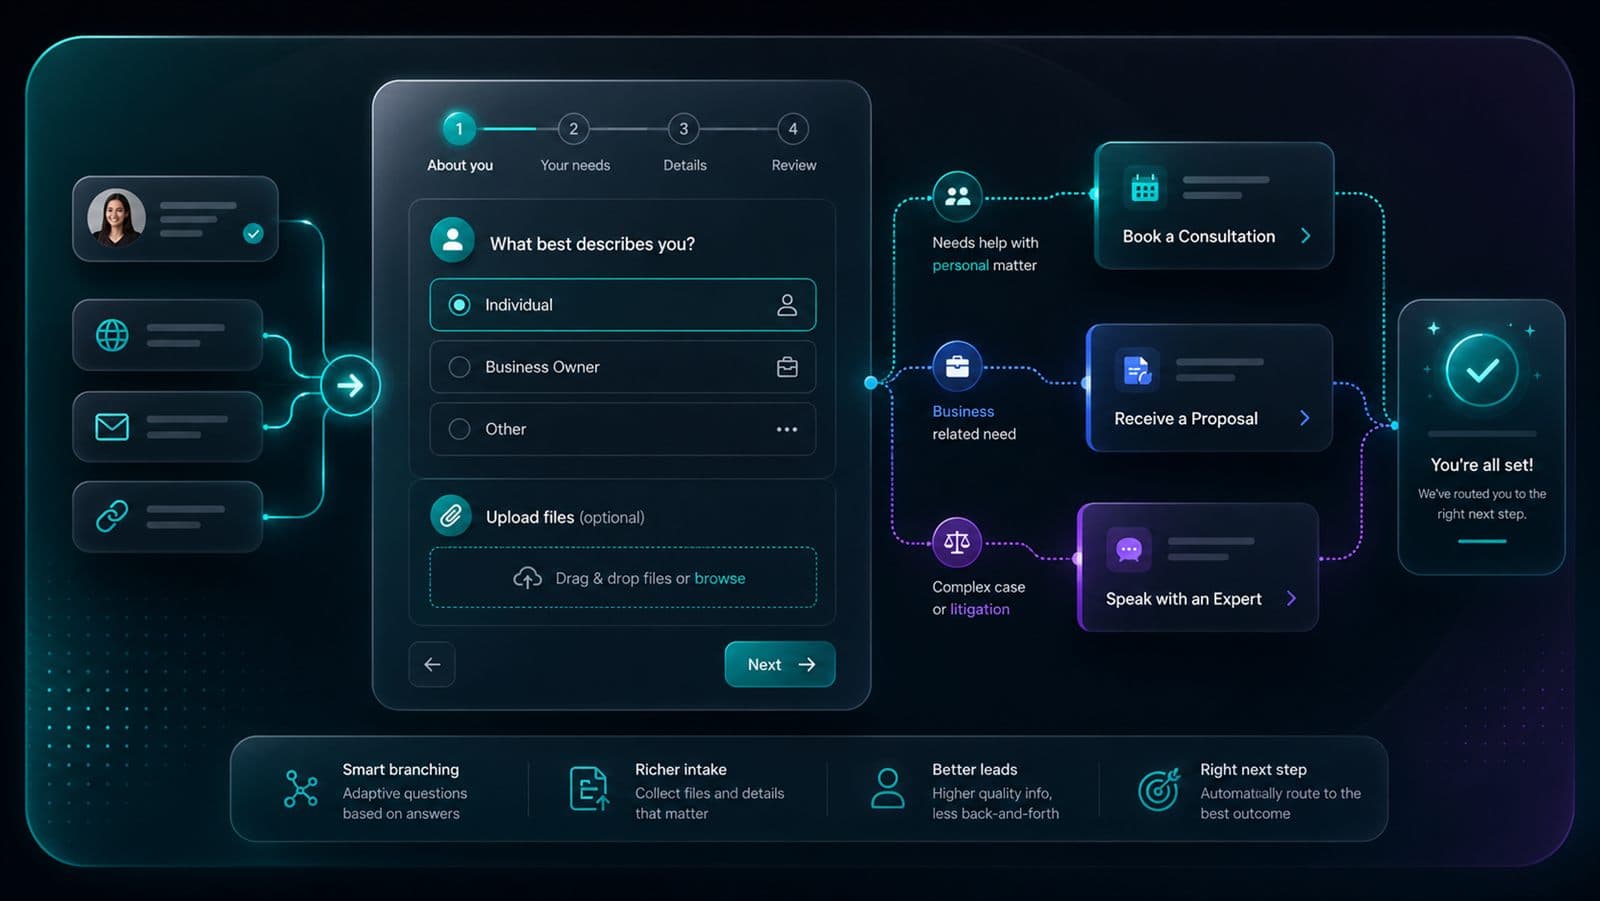
Task: Click the chain link source icon
Action: 112,516
